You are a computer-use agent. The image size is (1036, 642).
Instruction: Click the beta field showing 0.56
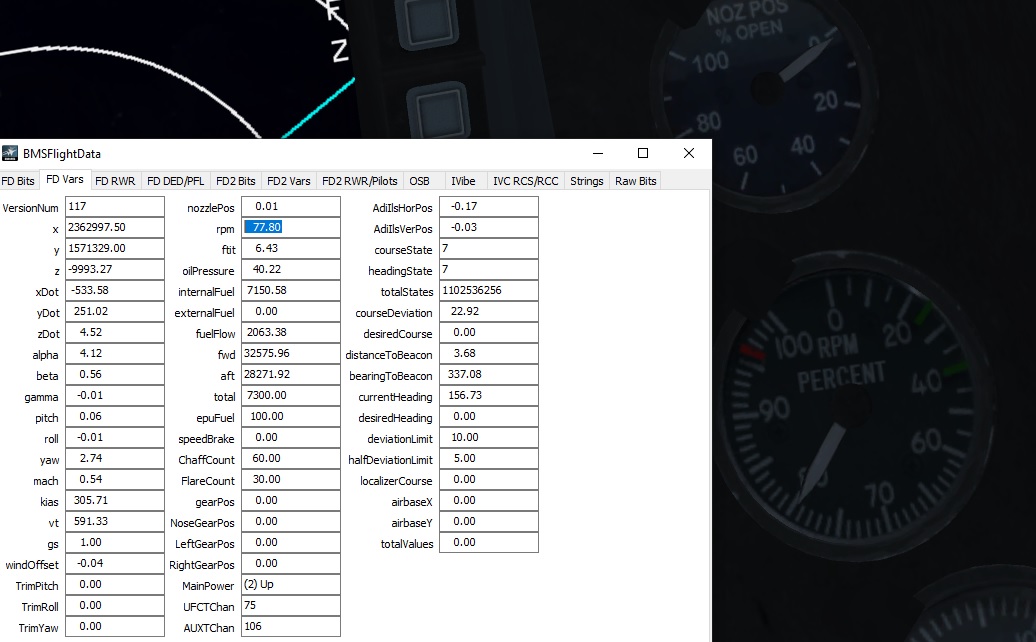click(x=115, y=374)
